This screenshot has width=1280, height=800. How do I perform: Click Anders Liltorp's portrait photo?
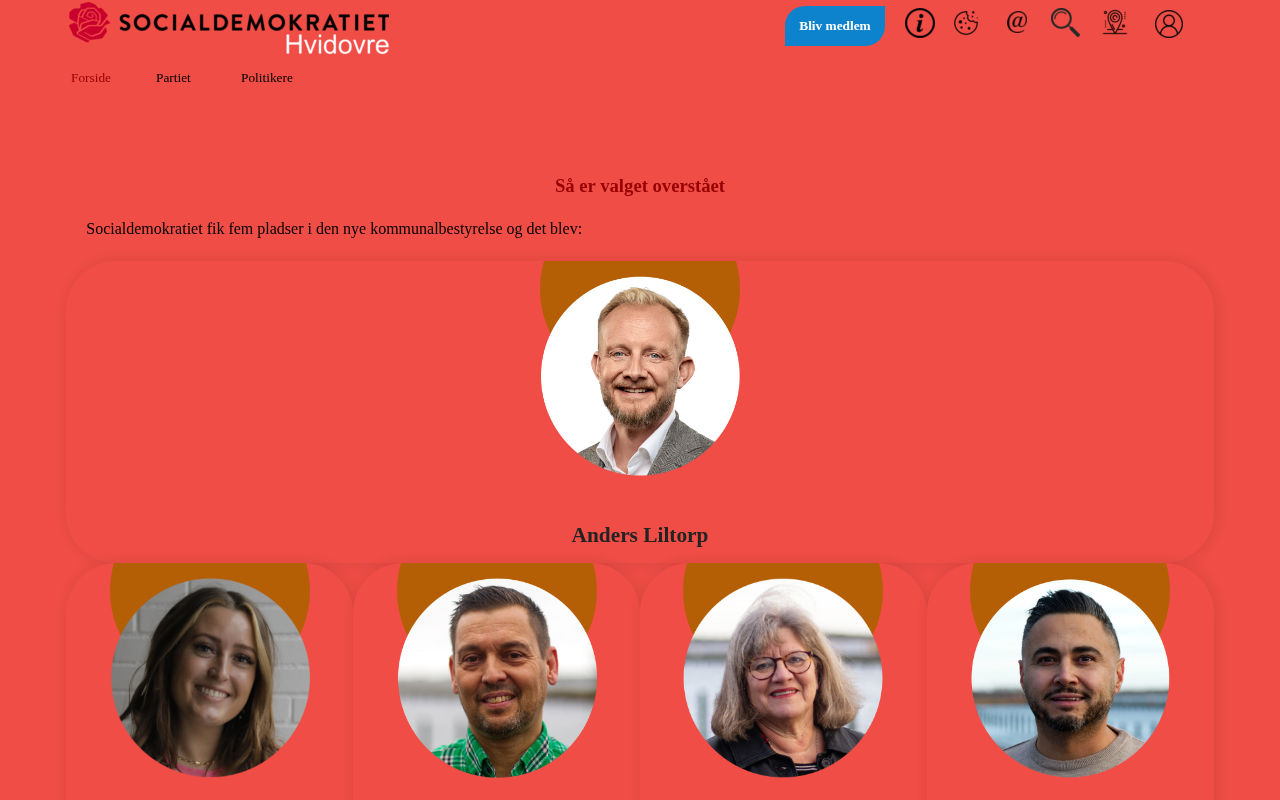tap(640, 376)
